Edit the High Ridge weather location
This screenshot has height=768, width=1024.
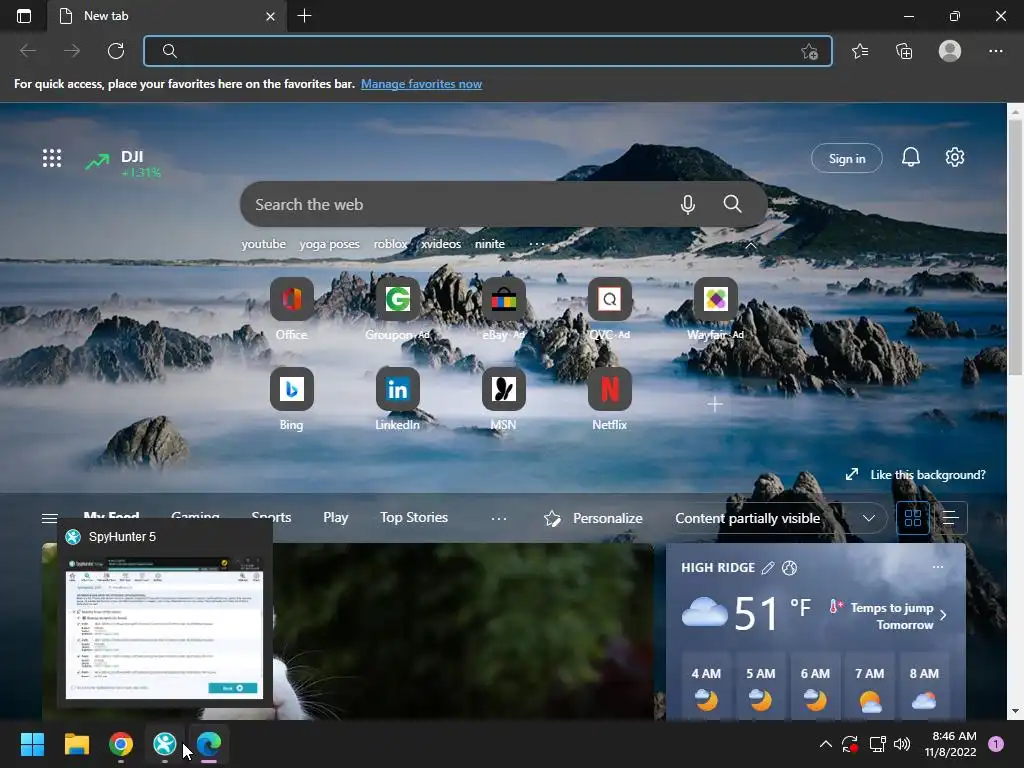768,568
